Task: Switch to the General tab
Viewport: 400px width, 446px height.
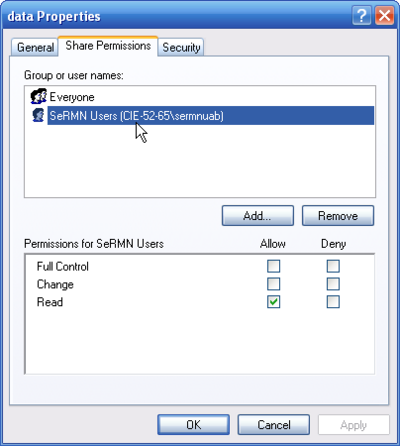Action: click(35, 47)
